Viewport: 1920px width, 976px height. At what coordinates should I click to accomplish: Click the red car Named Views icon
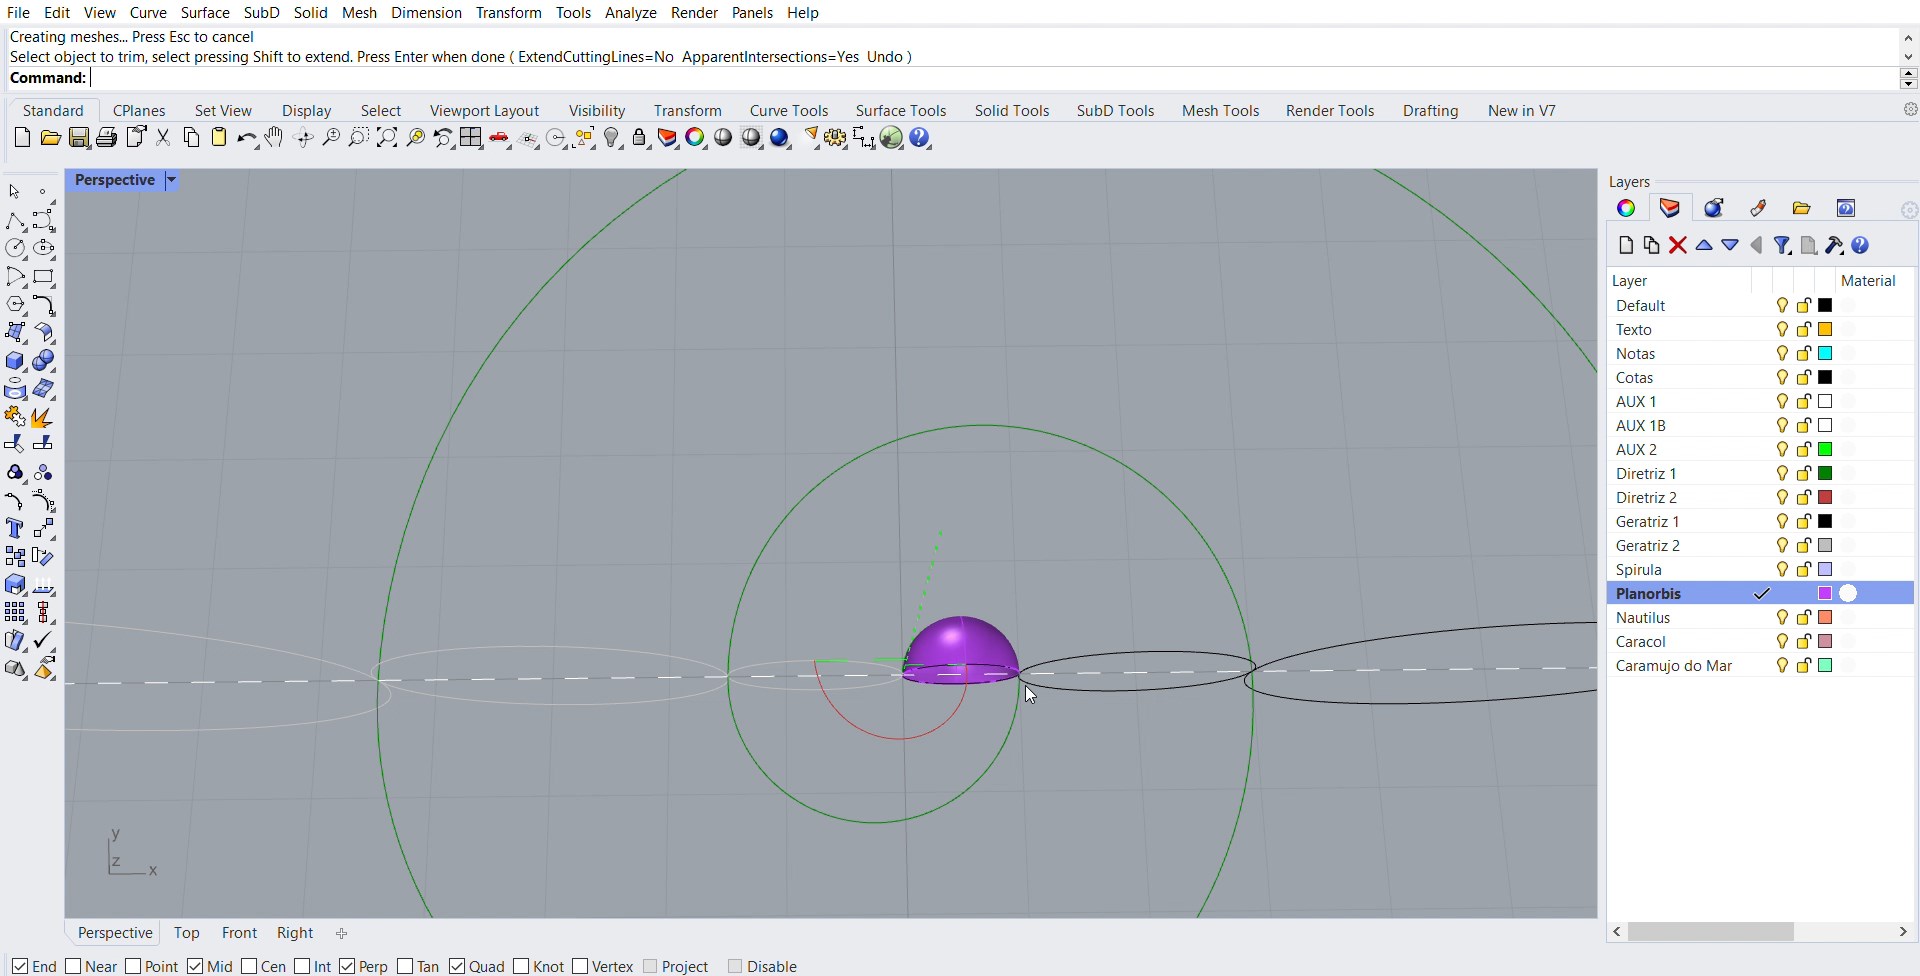(500, 139)
